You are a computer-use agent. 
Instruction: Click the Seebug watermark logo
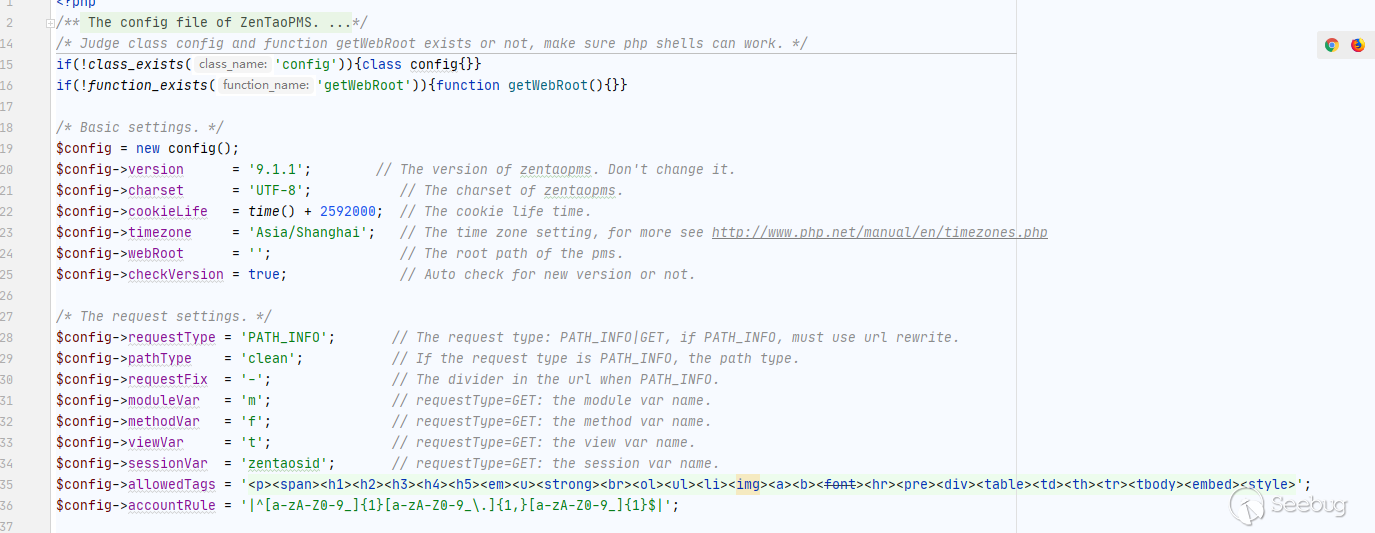[1288, 506]
